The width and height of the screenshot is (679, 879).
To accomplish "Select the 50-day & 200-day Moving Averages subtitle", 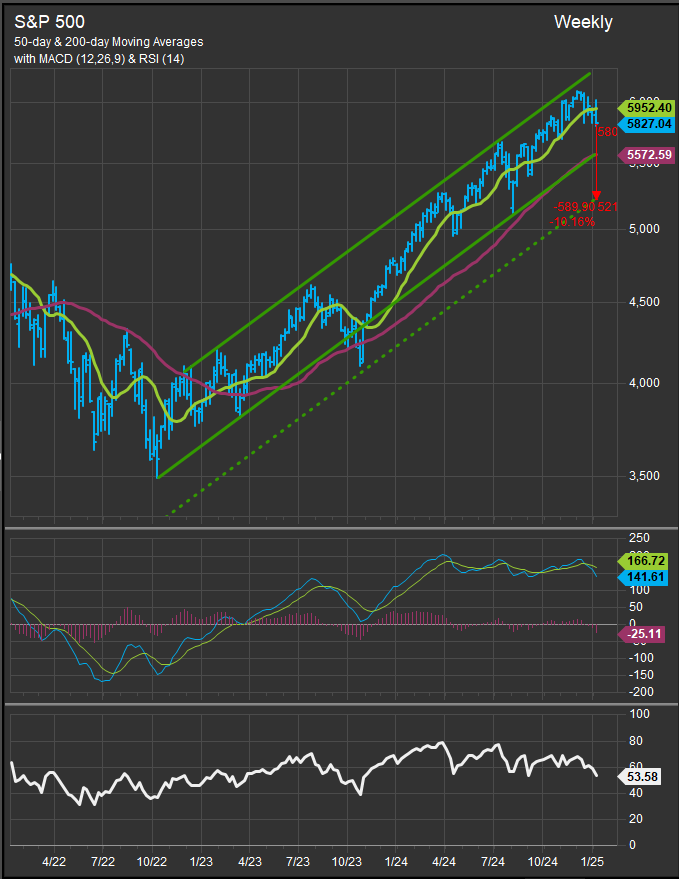I will click(x=109, y=42).
